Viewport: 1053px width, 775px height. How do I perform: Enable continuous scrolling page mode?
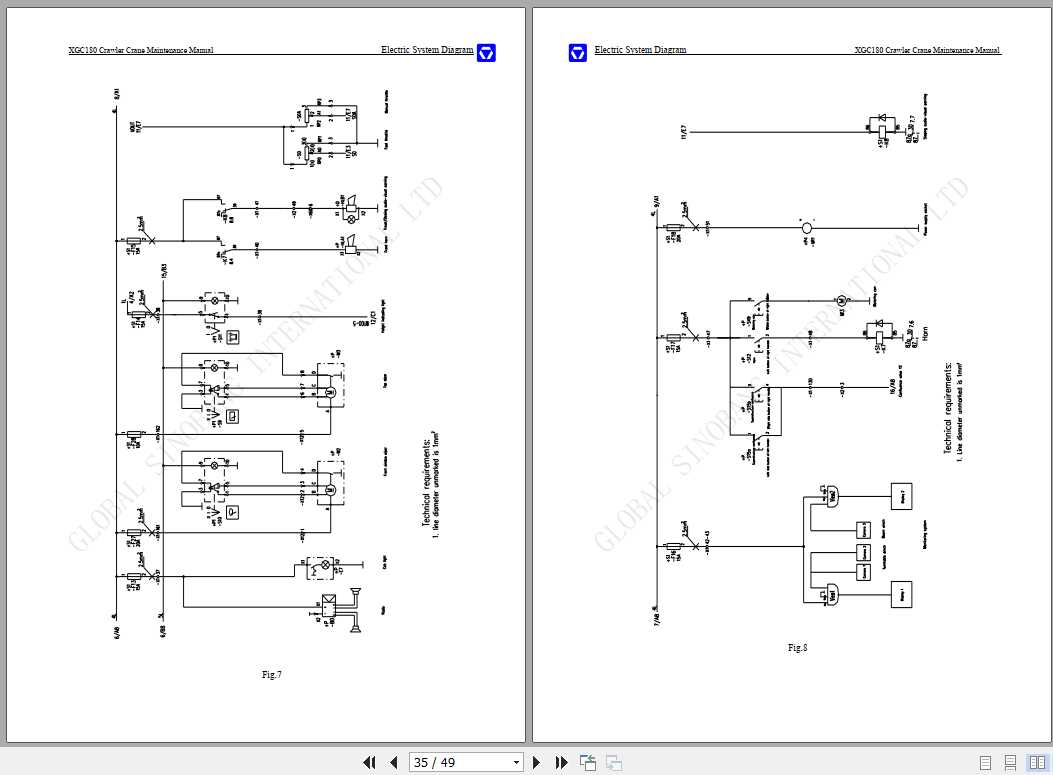tap(1010, 763)
